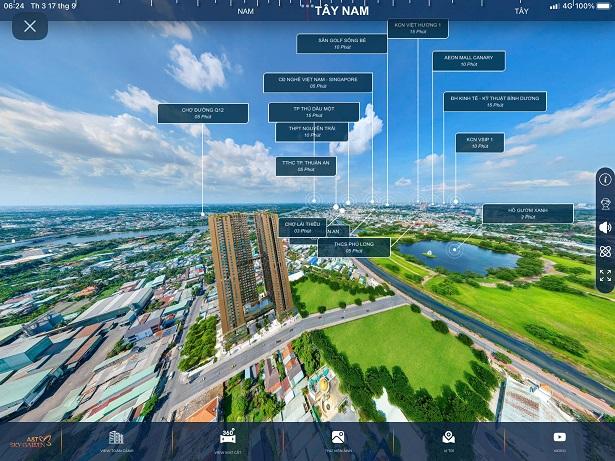615x461 pixels.
Task: Select the 360° view tab
Action: pyautogui.click(x=227, y=440)
